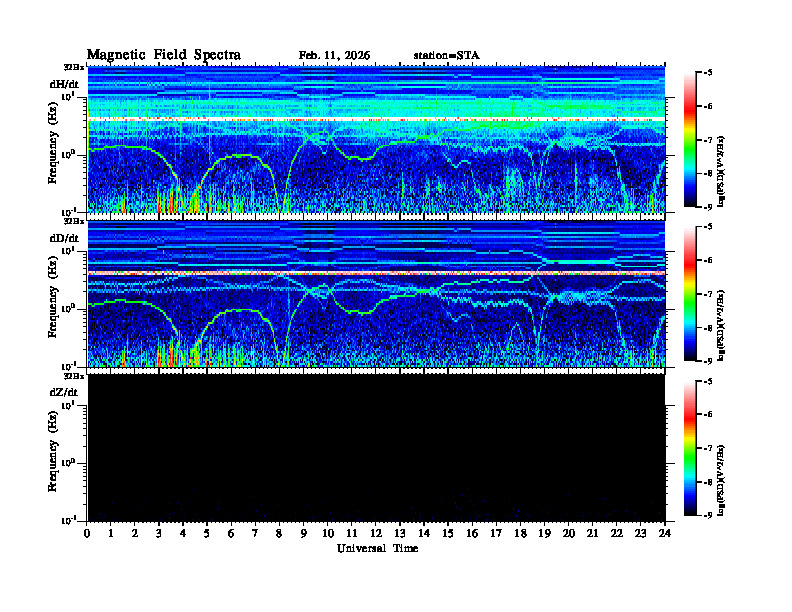Click hour 0 on time axis
Screen dimensions: 792x612
(x=87, y=533)
